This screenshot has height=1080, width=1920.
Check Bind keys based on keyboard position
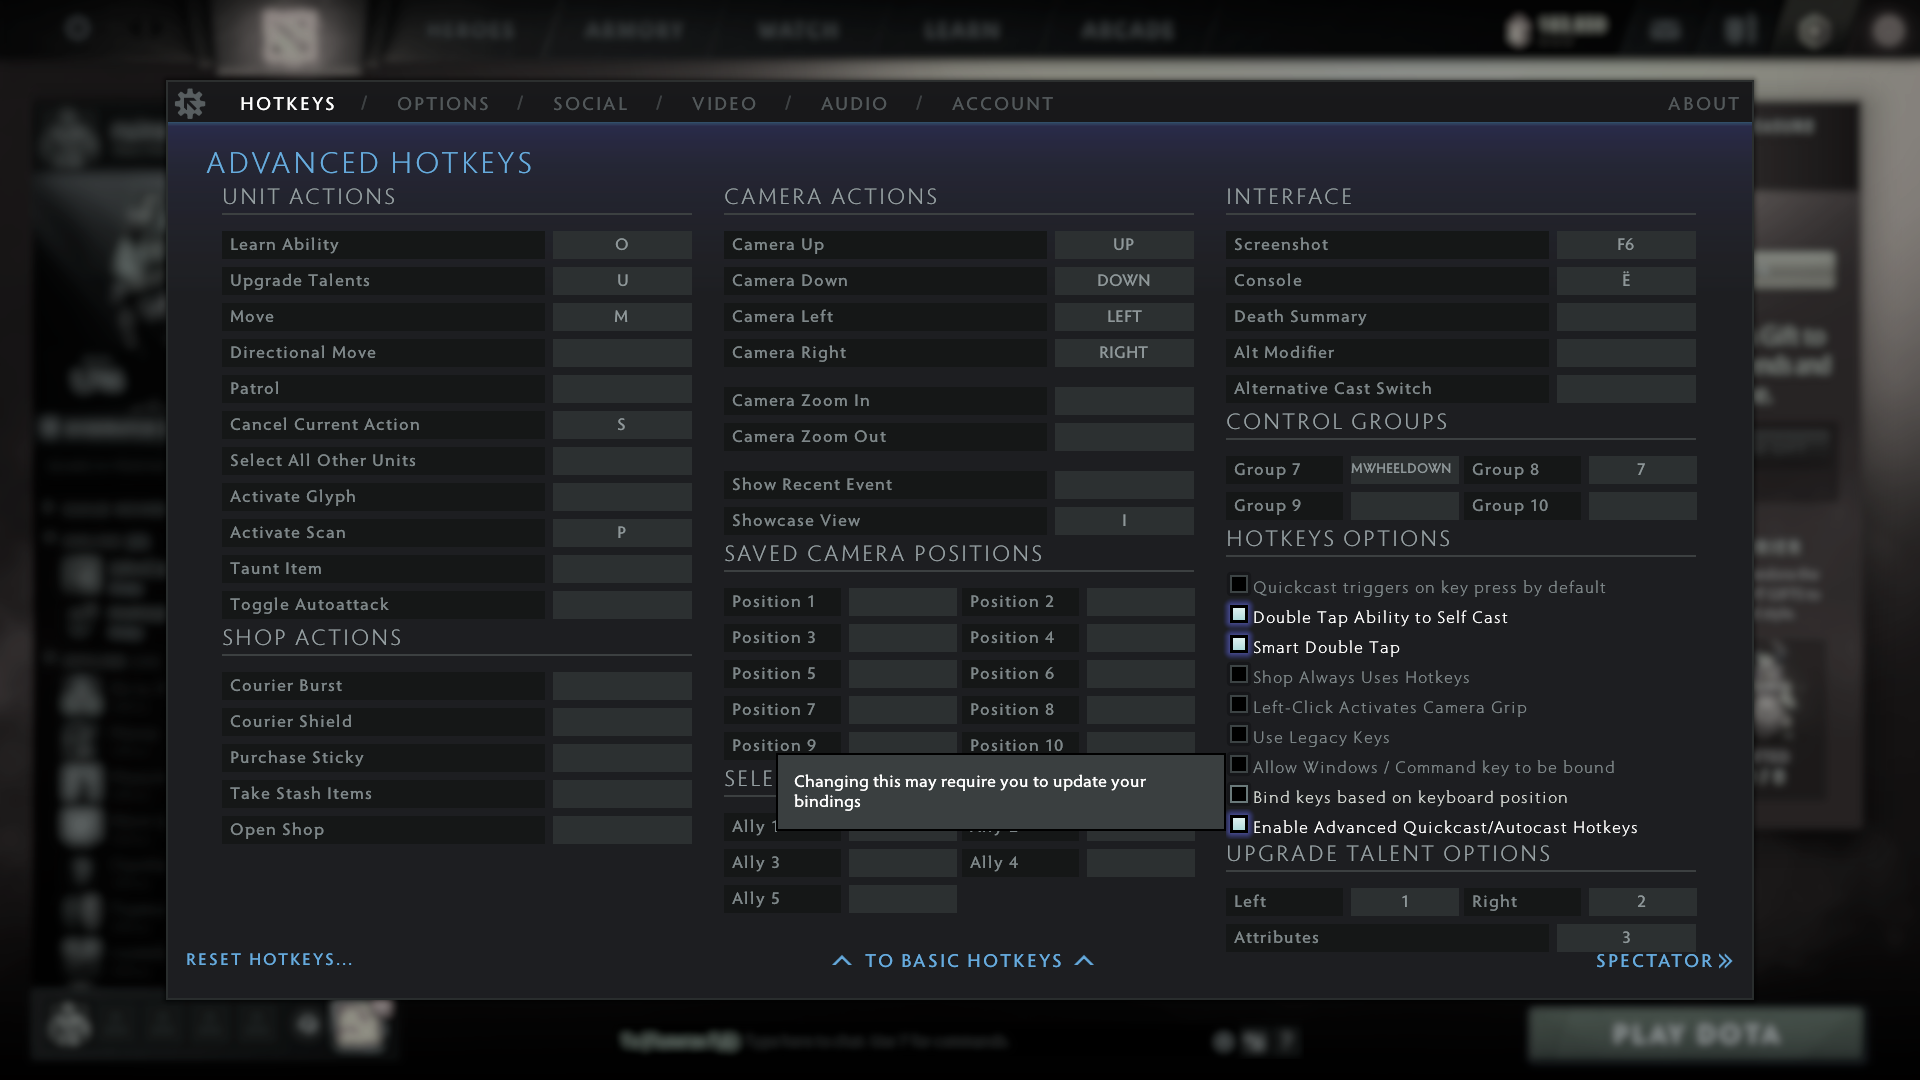point(1239,795)
